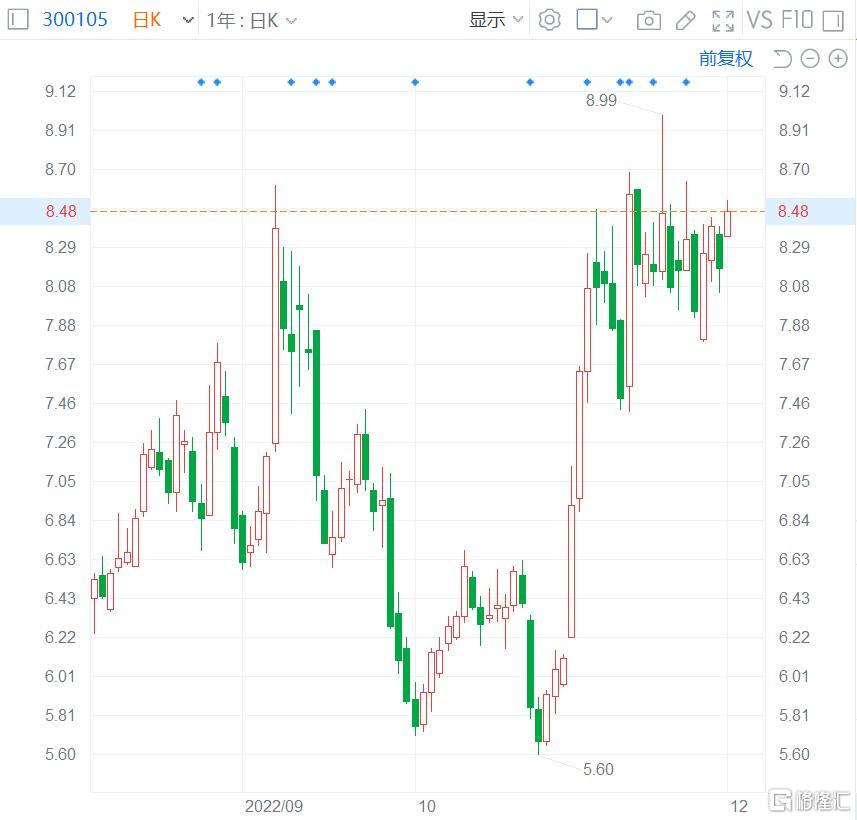
Task: Click the 12 month axis label
Action: click(739, 806)
